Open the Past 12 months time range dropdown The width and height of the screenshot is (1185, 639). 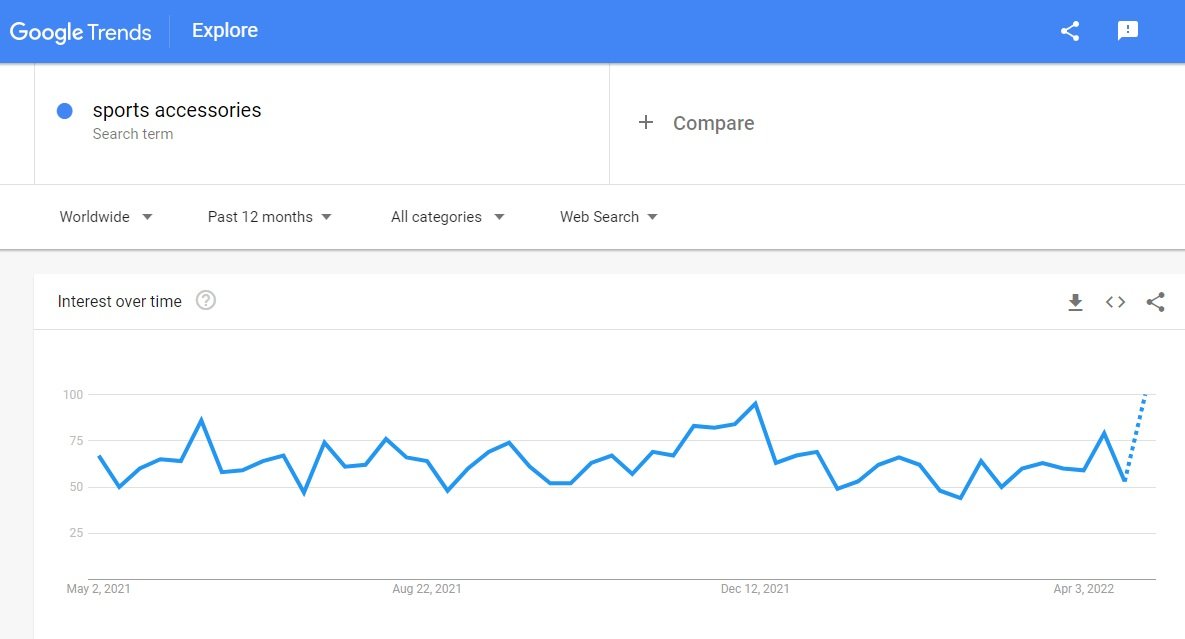[270, 217]
